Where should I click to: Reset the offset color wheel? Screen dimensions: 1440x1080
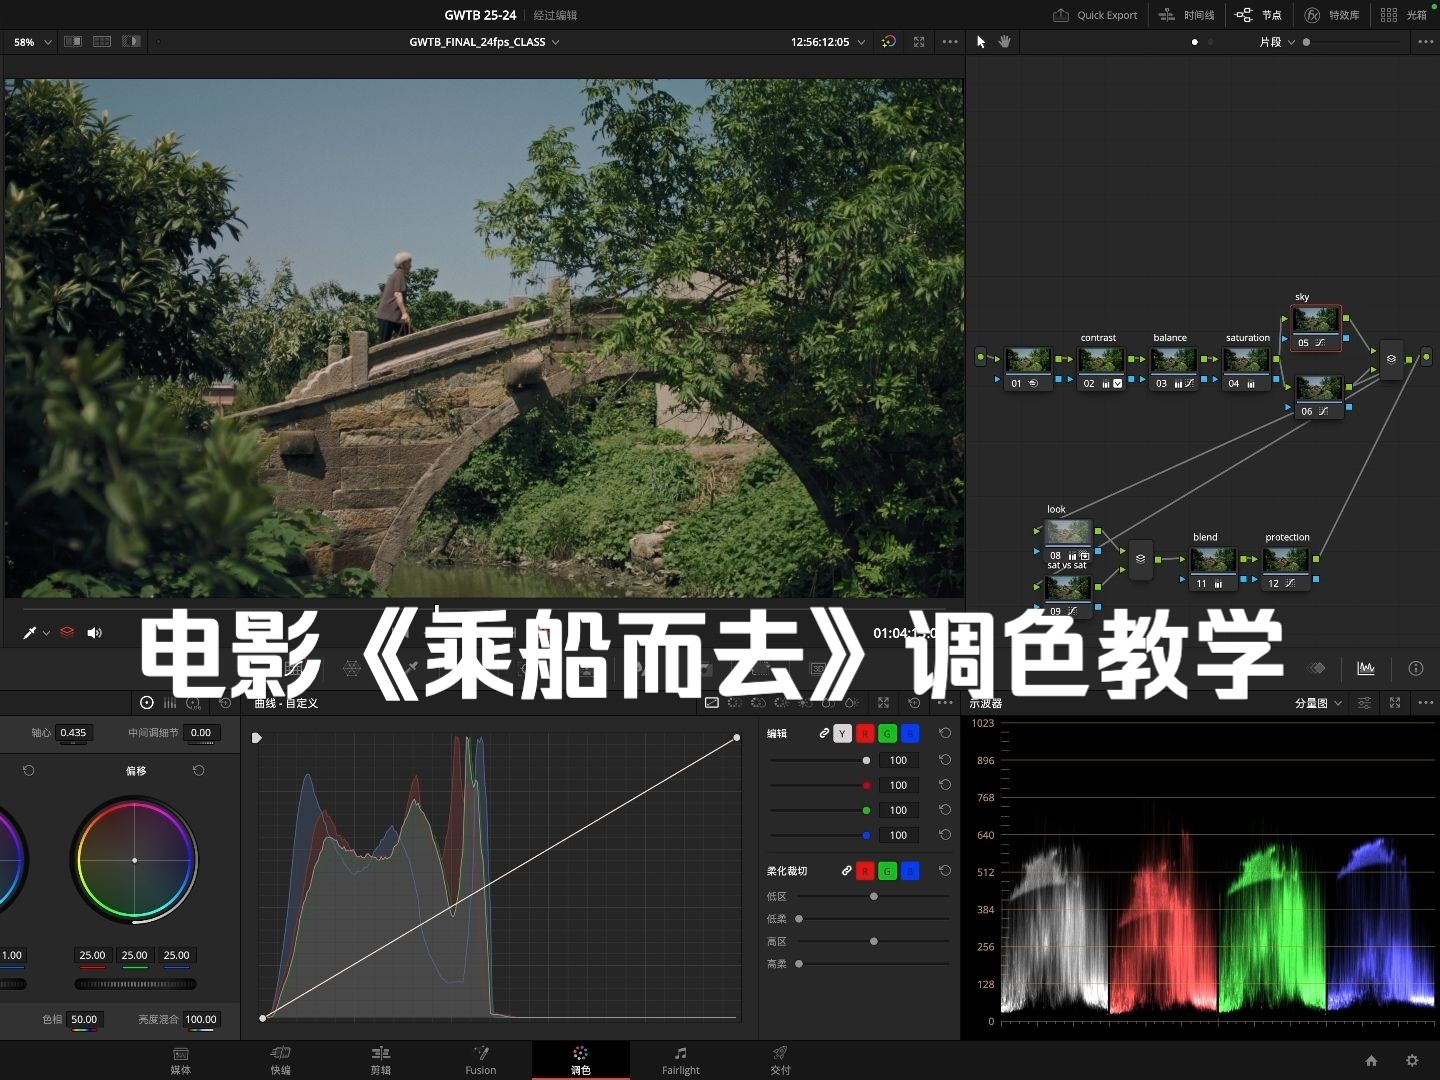tap(199, 771)
